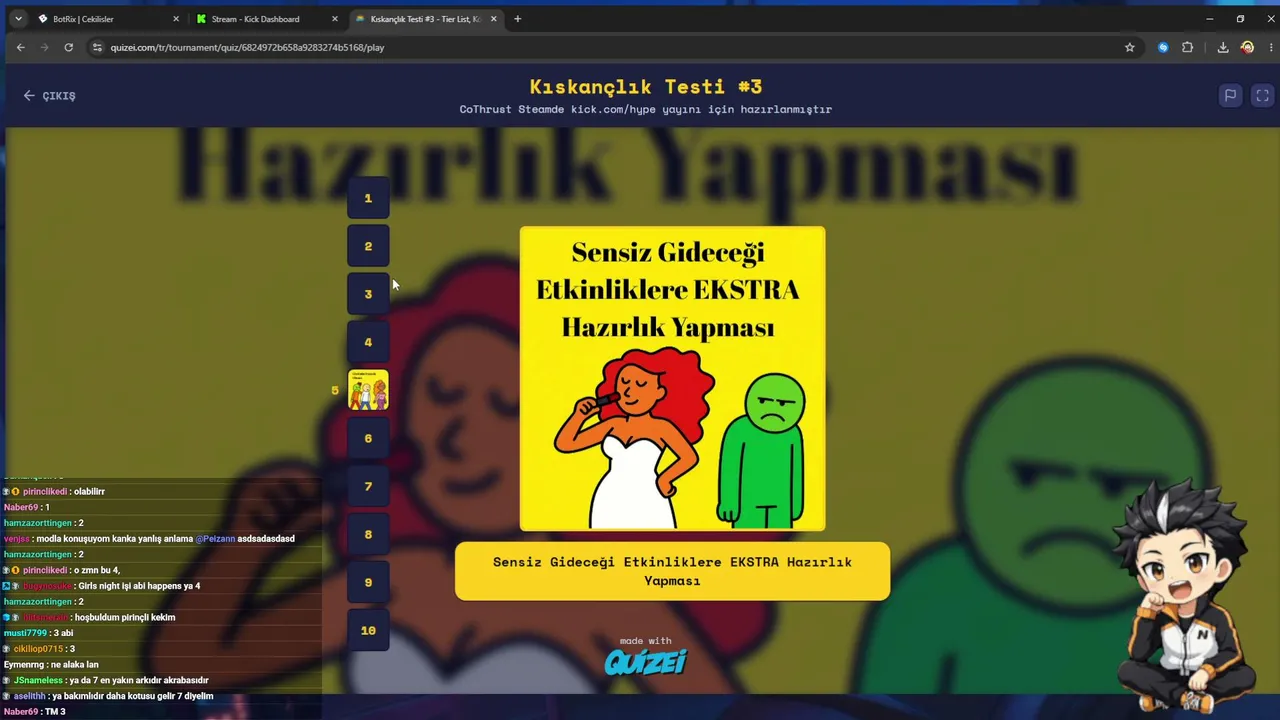
Task: Open the Quizei logo link
Action: point(646,662)
